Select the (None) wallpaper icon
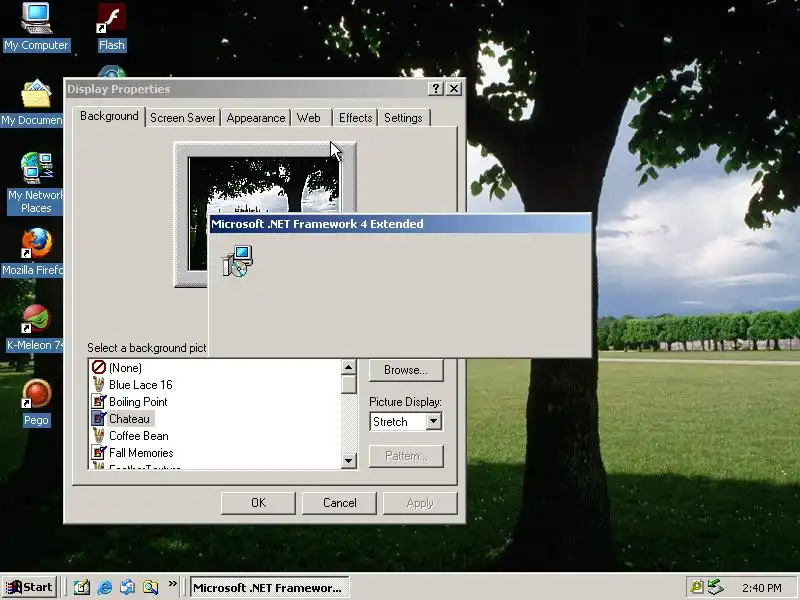Image resolution: width=800 pixels, height=600 pixels. [x=98, y=367]
